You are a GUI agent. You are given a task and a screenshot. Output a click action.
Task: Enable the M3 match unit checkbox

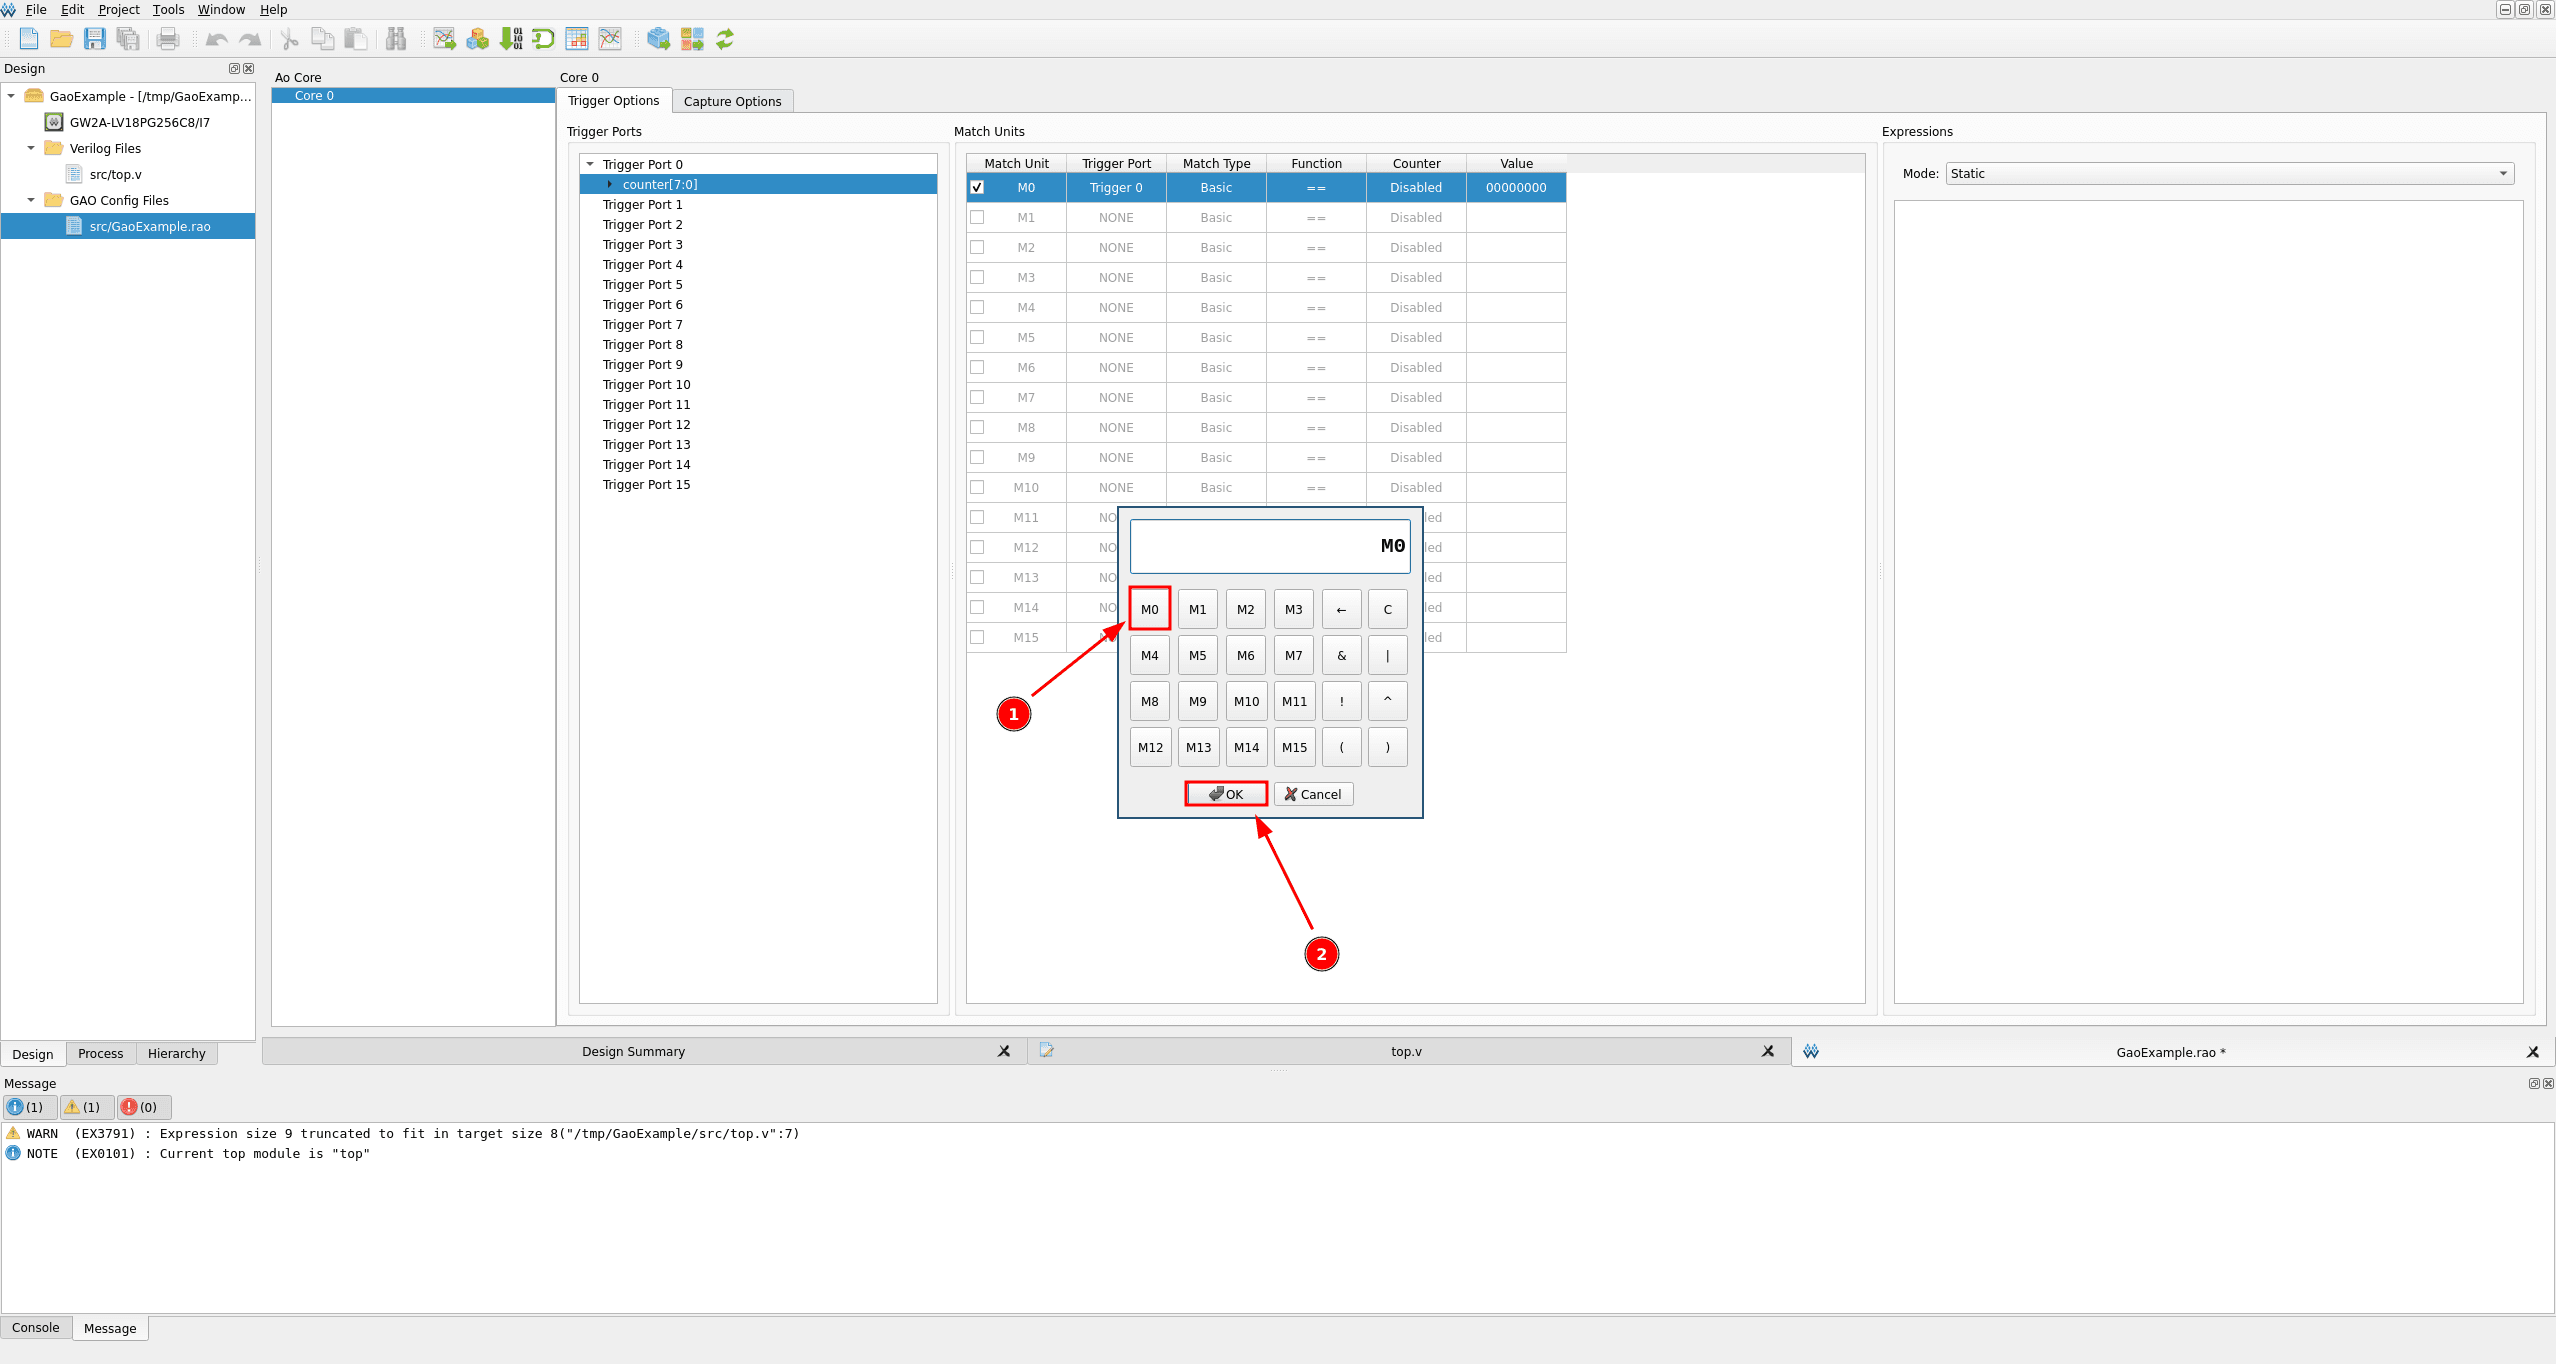pos(977,277)
